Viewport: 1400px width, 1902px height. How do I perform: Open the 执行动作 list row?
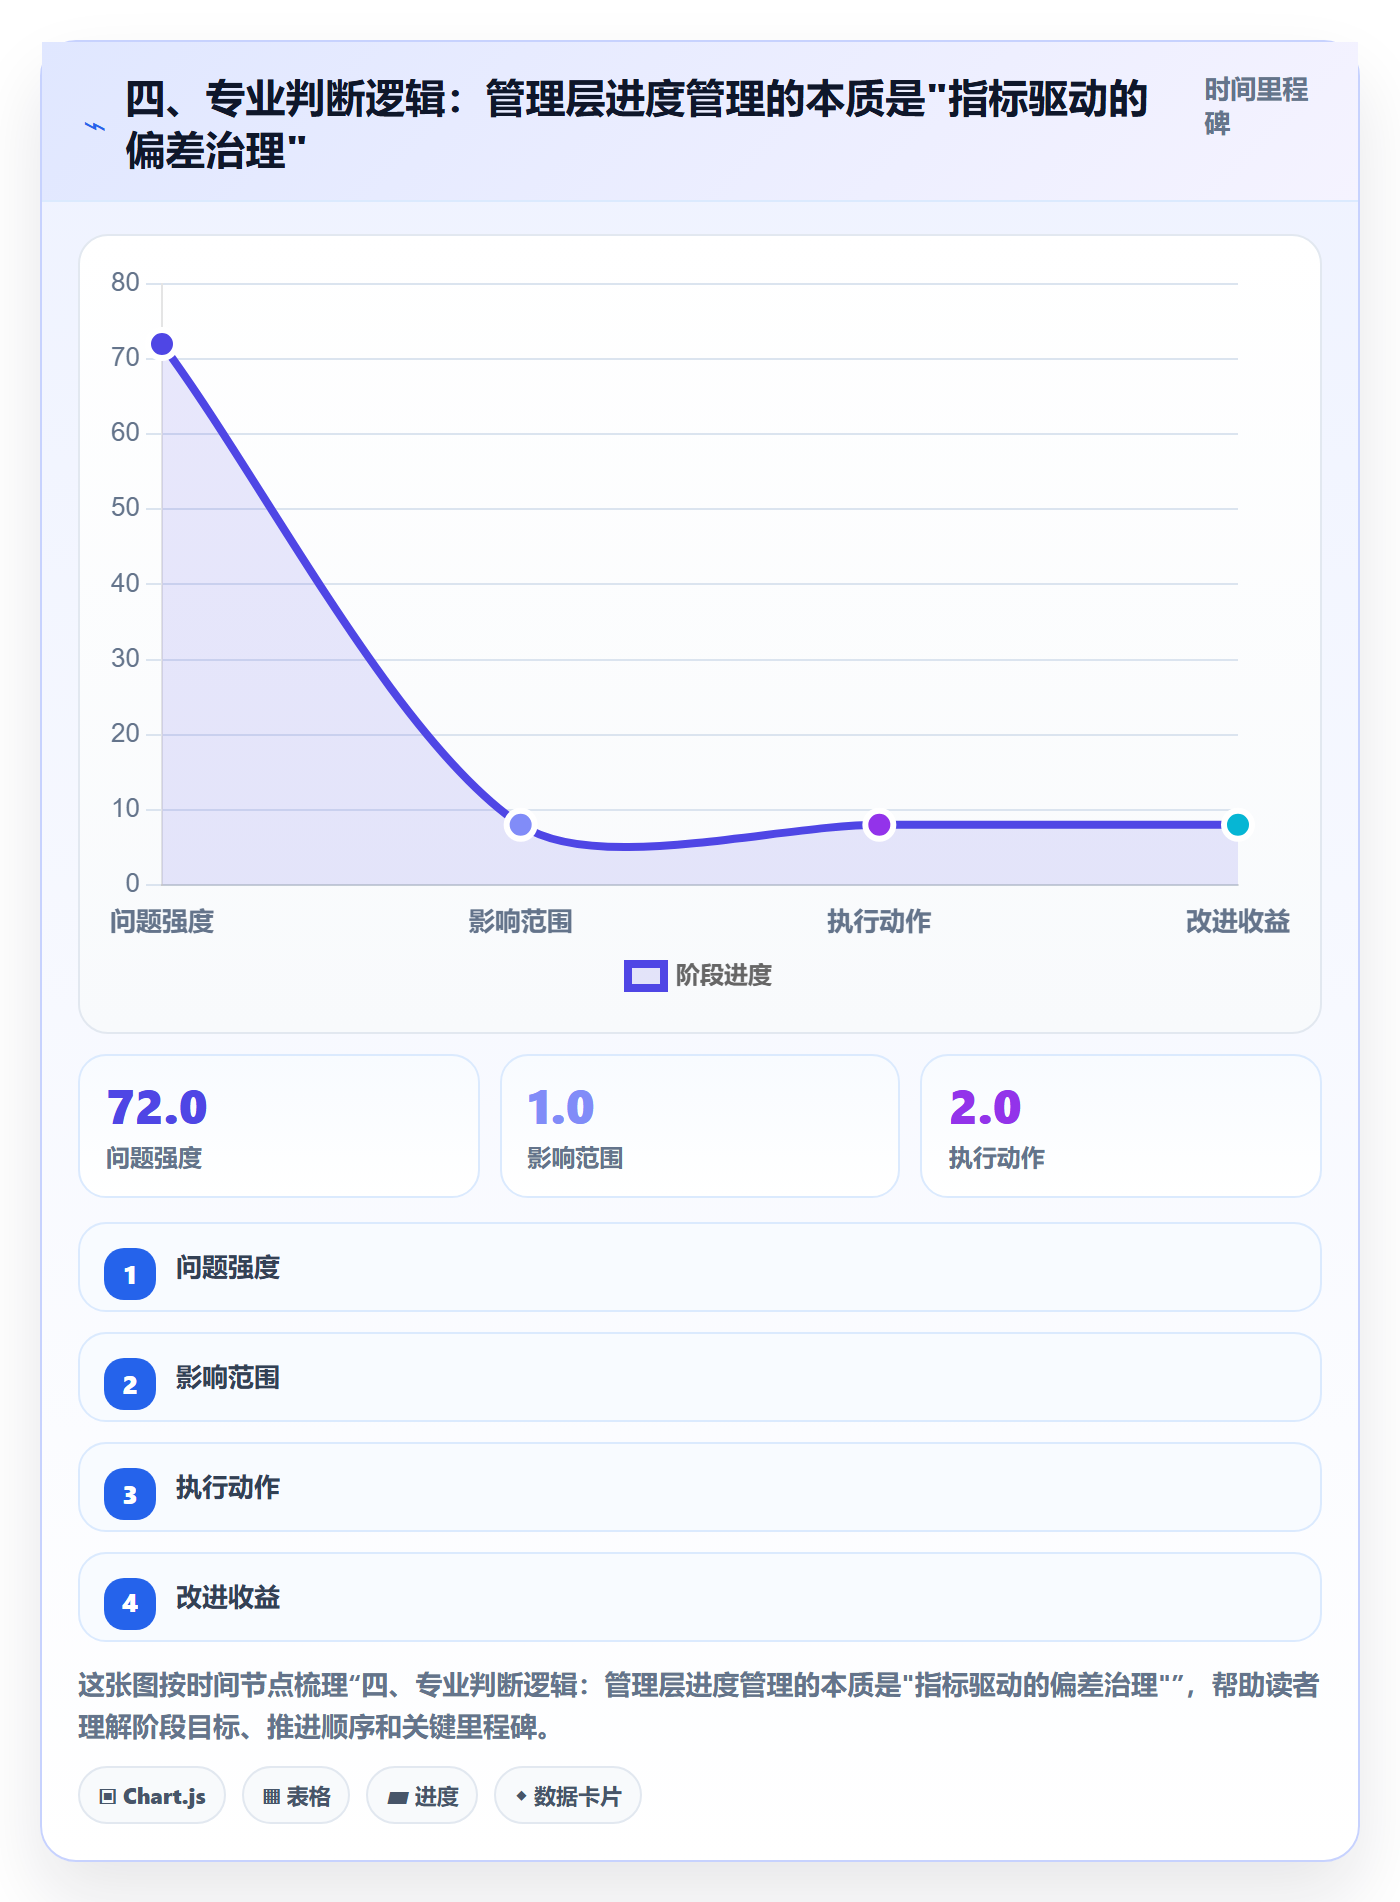coord(700,1487)
